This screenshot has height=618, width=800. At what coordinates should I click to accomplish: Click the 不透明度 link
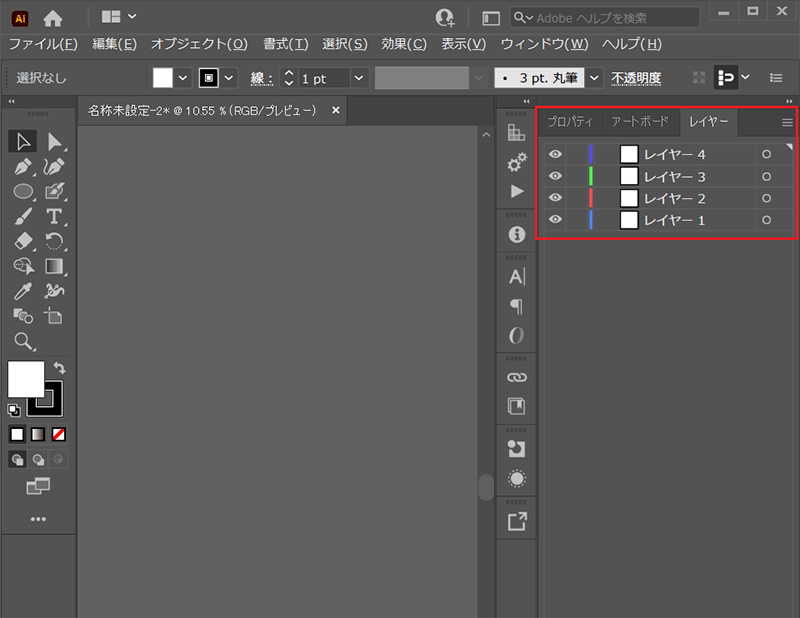point(636,78)
